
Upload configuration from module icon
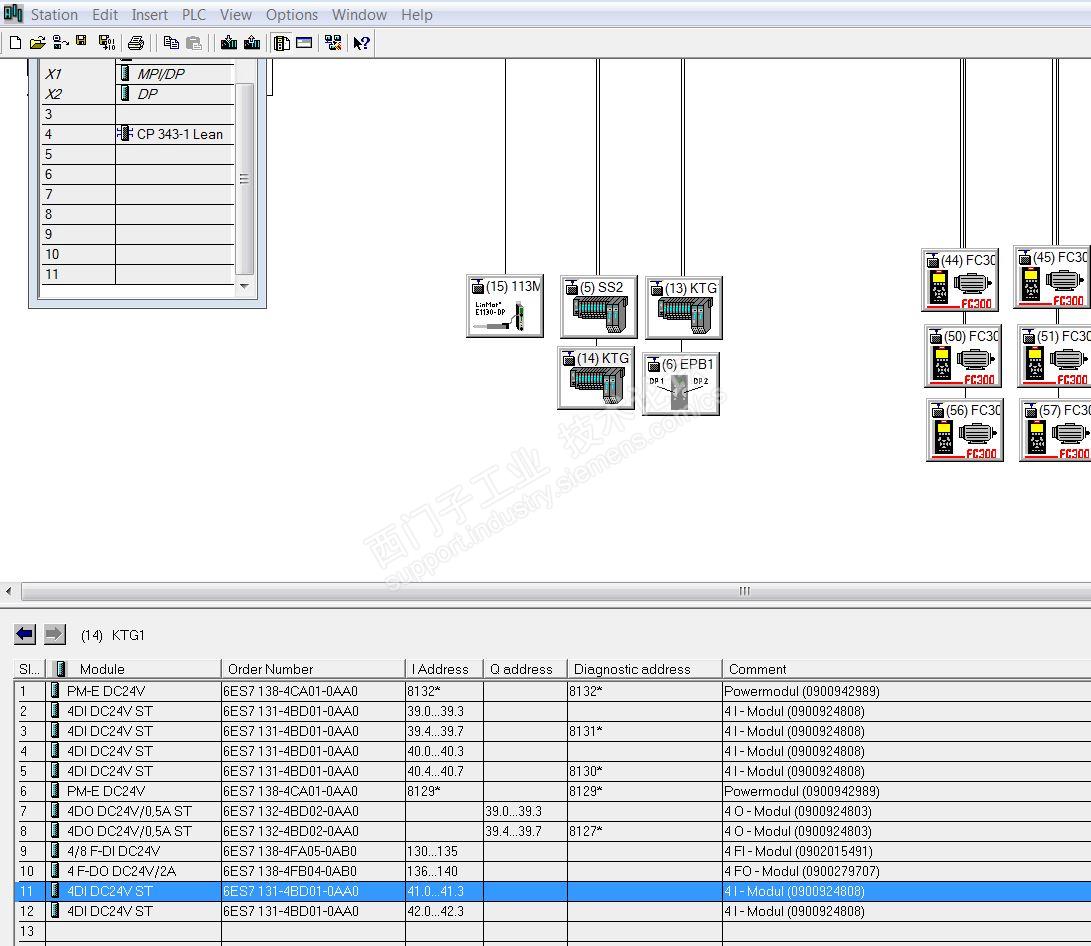(252, 43)
